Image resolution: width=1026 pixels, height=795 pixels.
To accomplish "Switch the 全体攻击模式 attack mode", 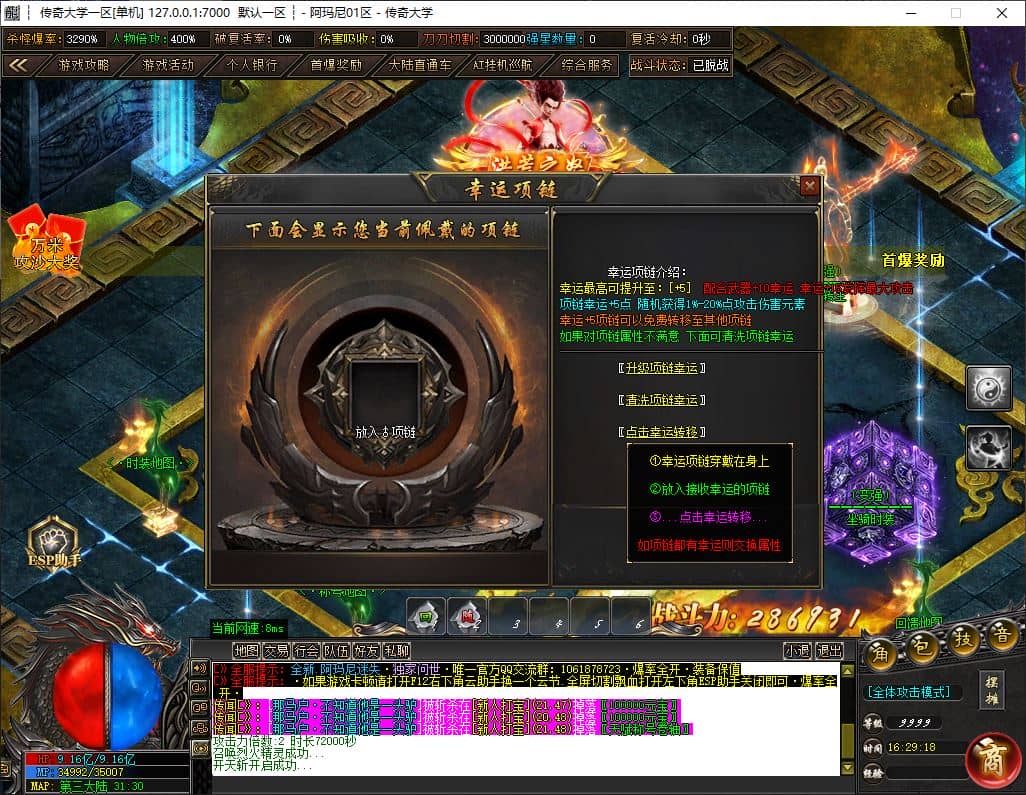I will tap(909, 692).
